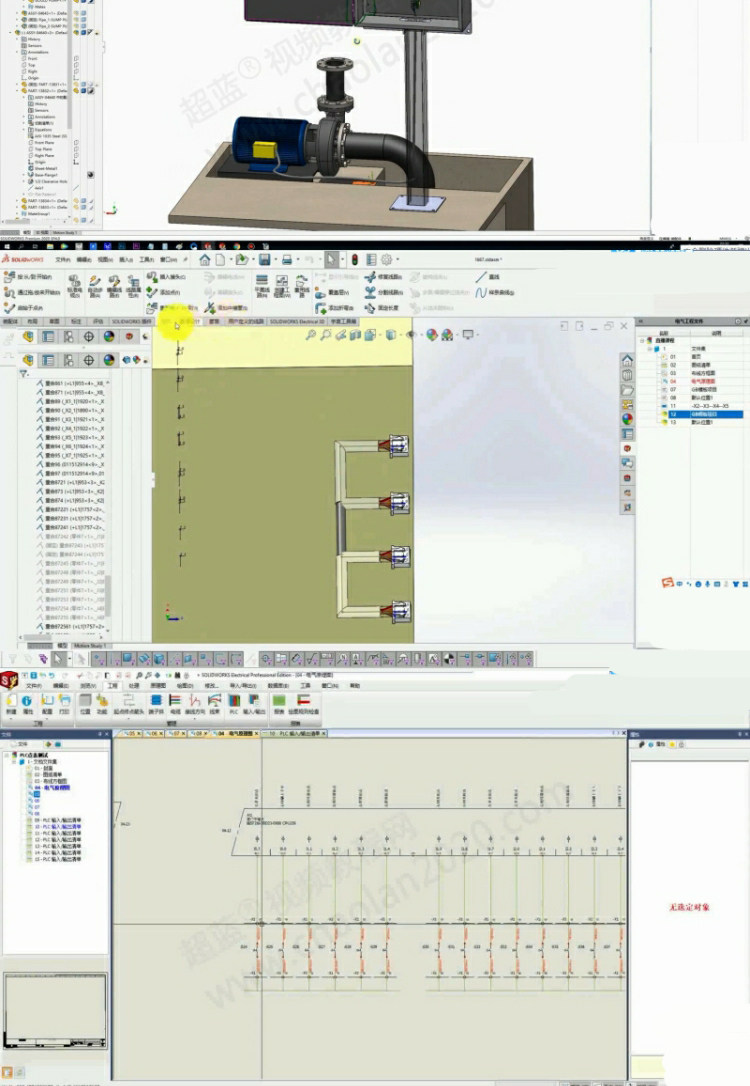This screenshot has height=1086, width=750.
Task: Open the 工具 menu in SolidWorks
Action: click(x=147, y=260)
